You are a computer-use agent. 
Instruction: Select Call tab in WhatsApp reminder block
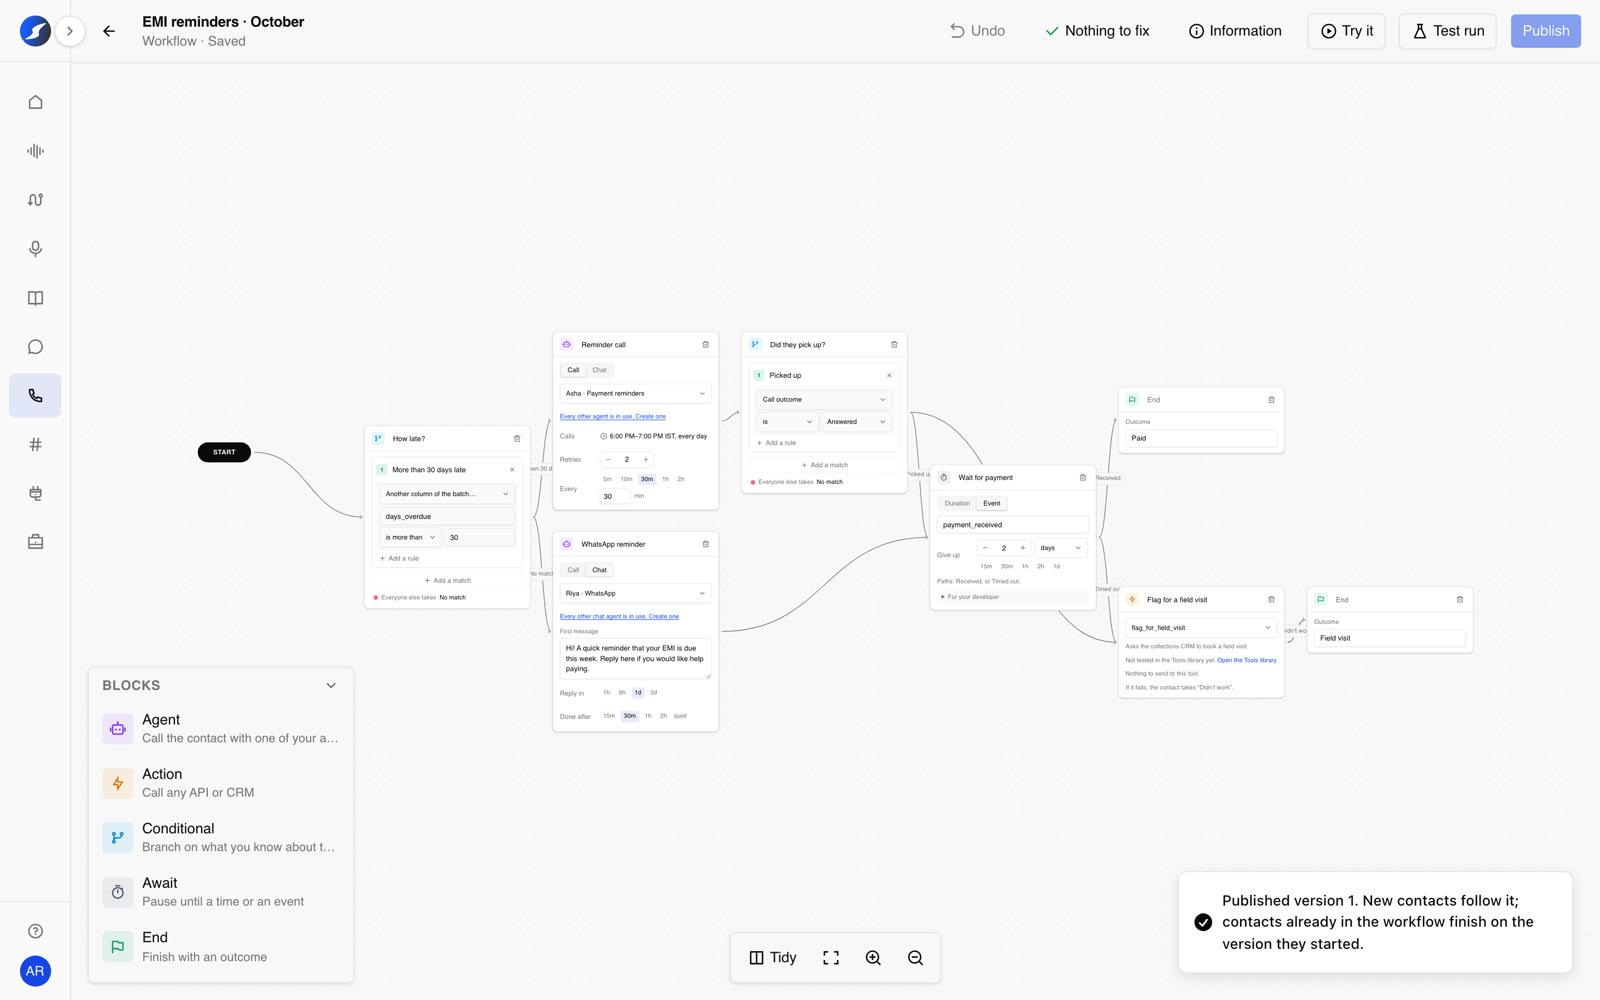pos(573,570)
